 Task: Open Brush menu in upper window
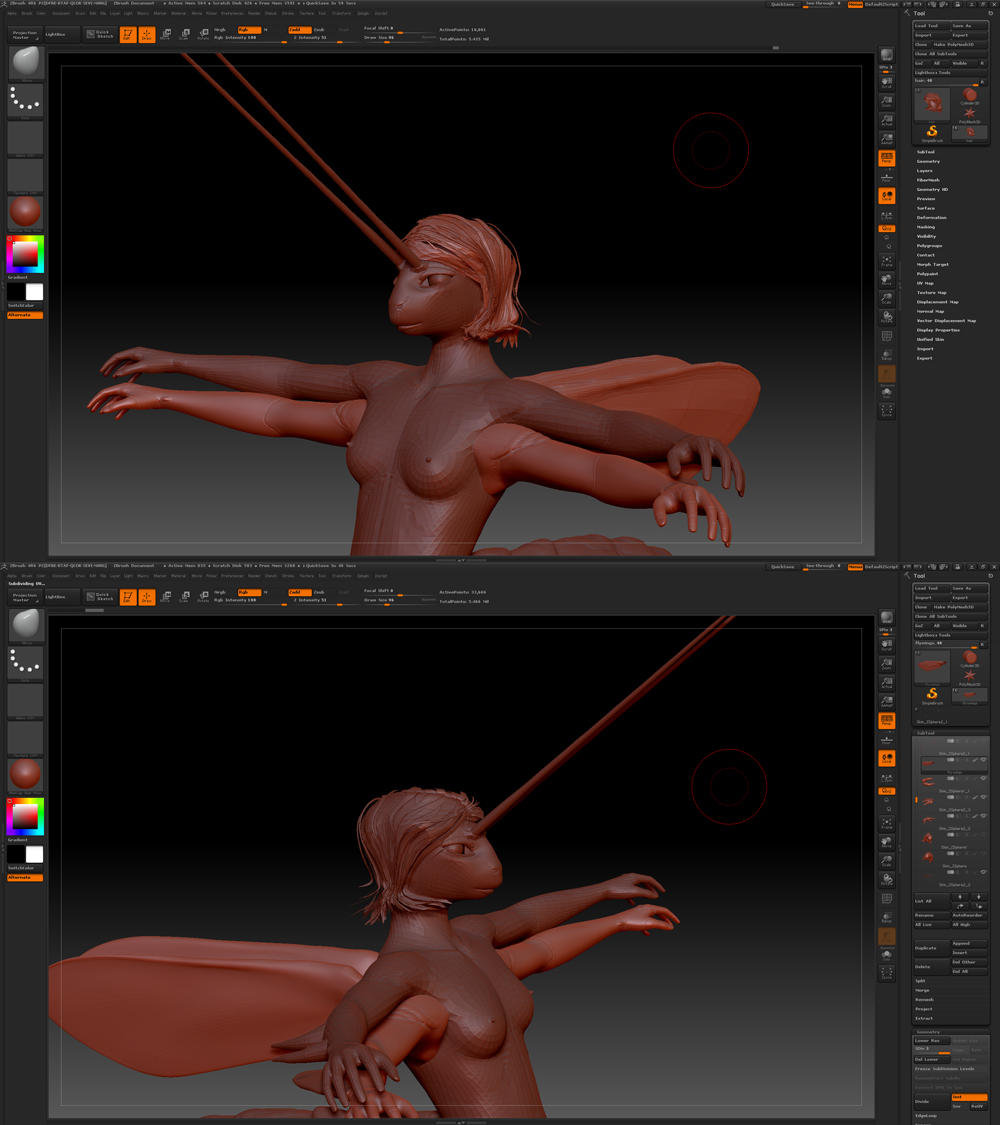(x=27, y=13)
